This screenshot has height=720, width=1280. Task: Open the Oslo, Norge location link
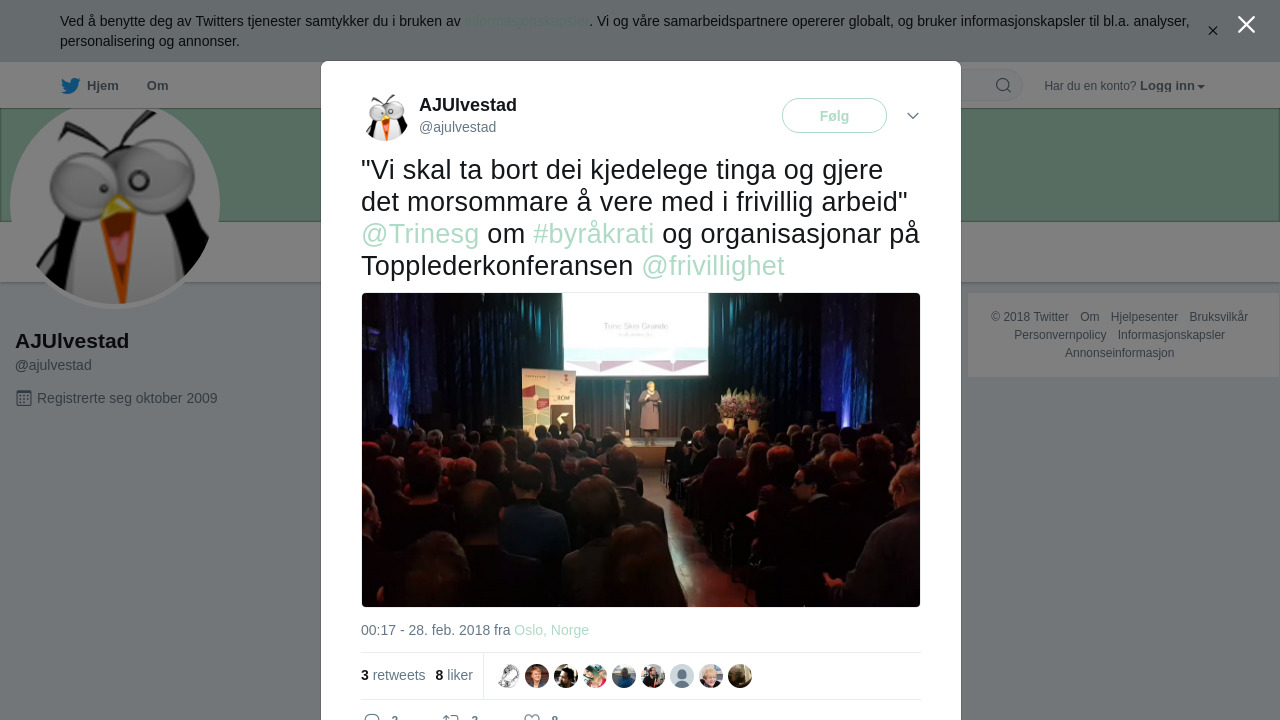coord(551,630)
